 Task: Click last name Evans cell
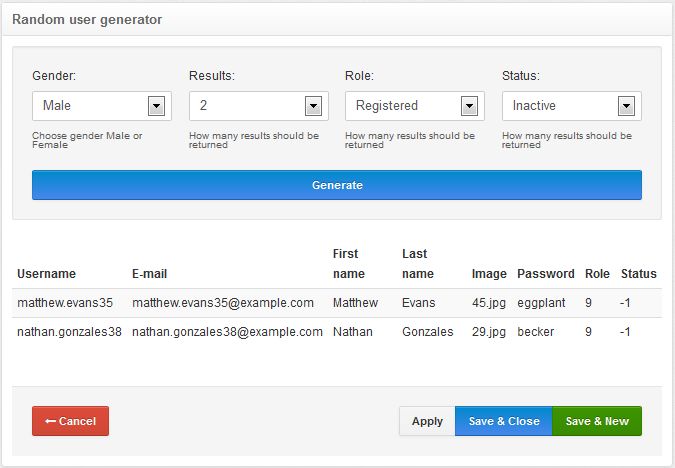point(418,303)
